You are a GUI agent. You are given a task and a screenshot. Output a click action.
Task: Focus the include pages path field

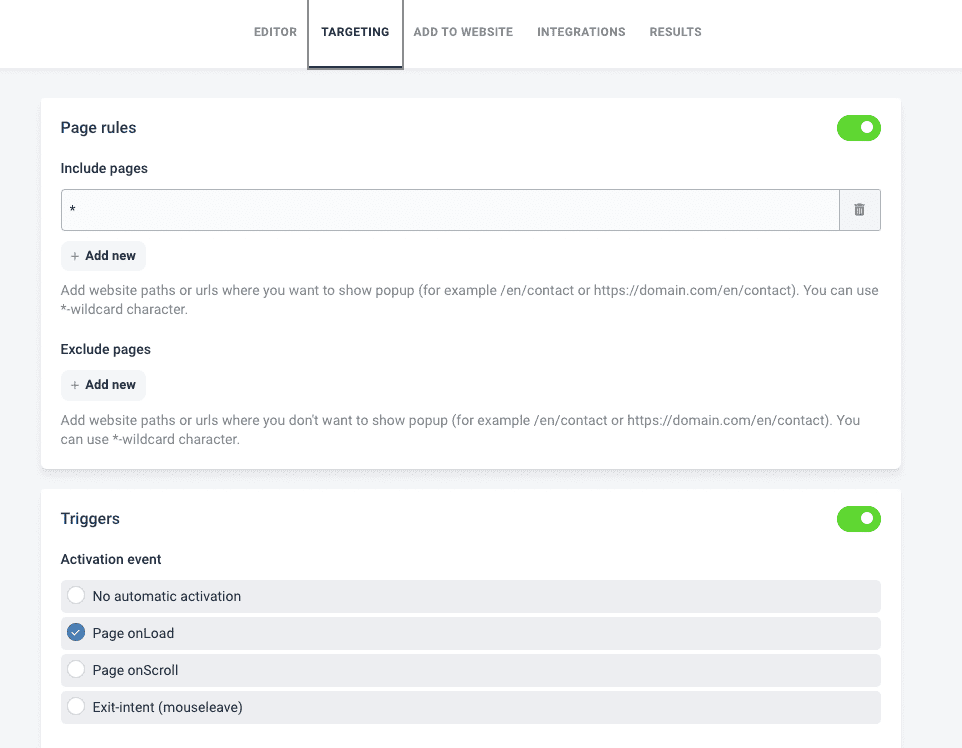[x=450, y=210]
